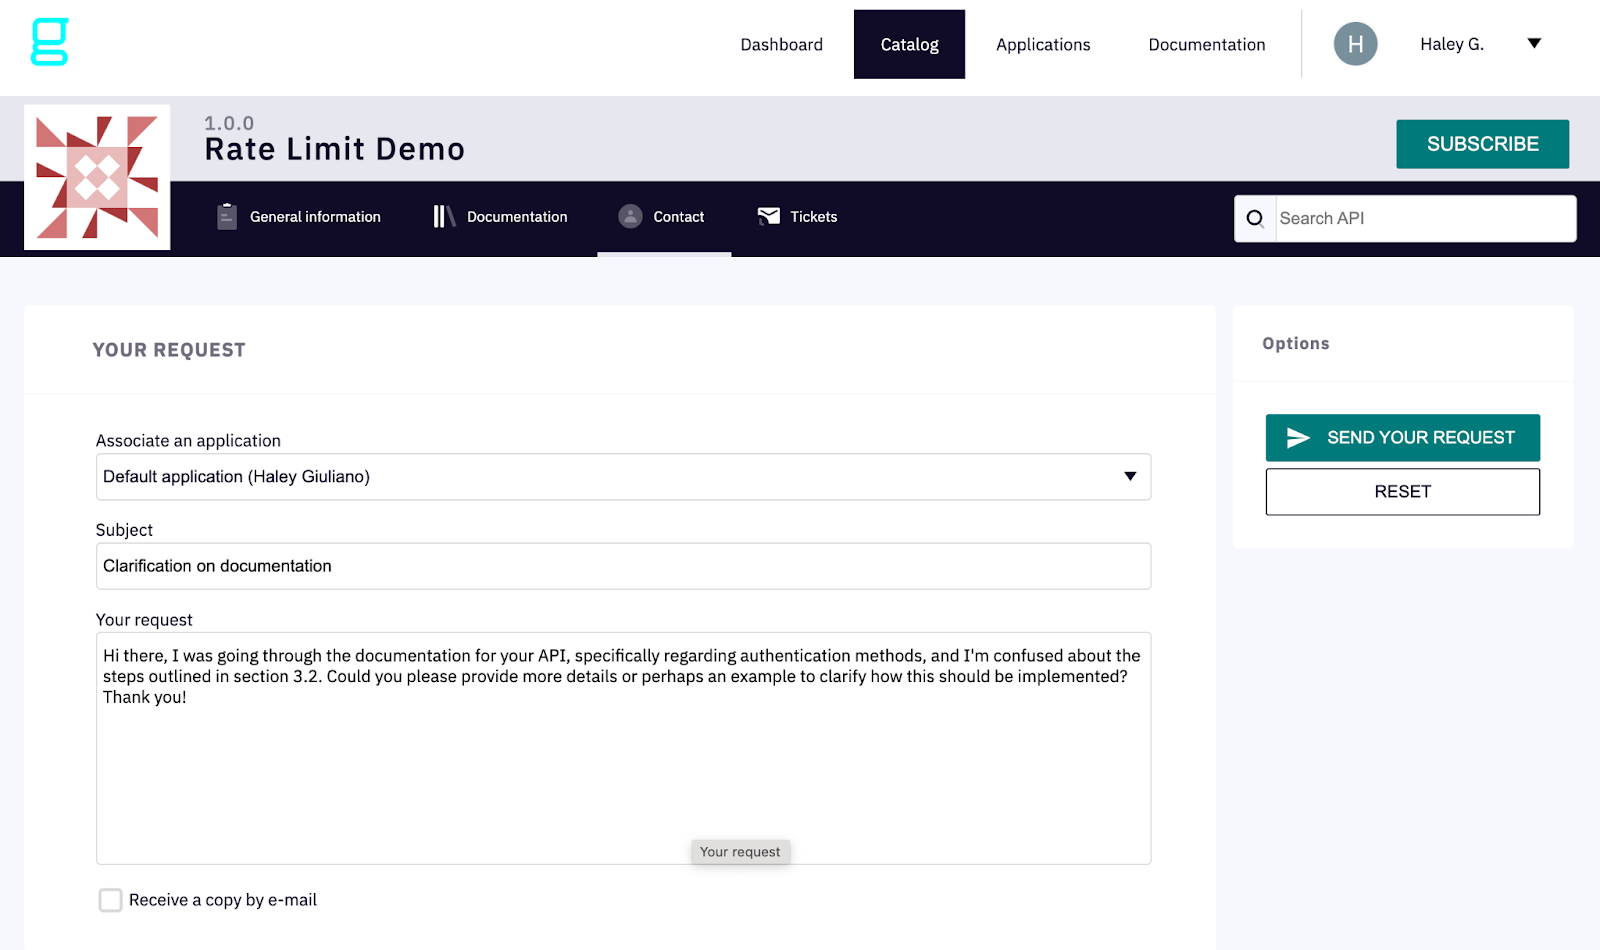Switch to the API Documentation tab
The height and width of the screenshot is (950, 1600).
pyautogui.click(x=500, y=217)
